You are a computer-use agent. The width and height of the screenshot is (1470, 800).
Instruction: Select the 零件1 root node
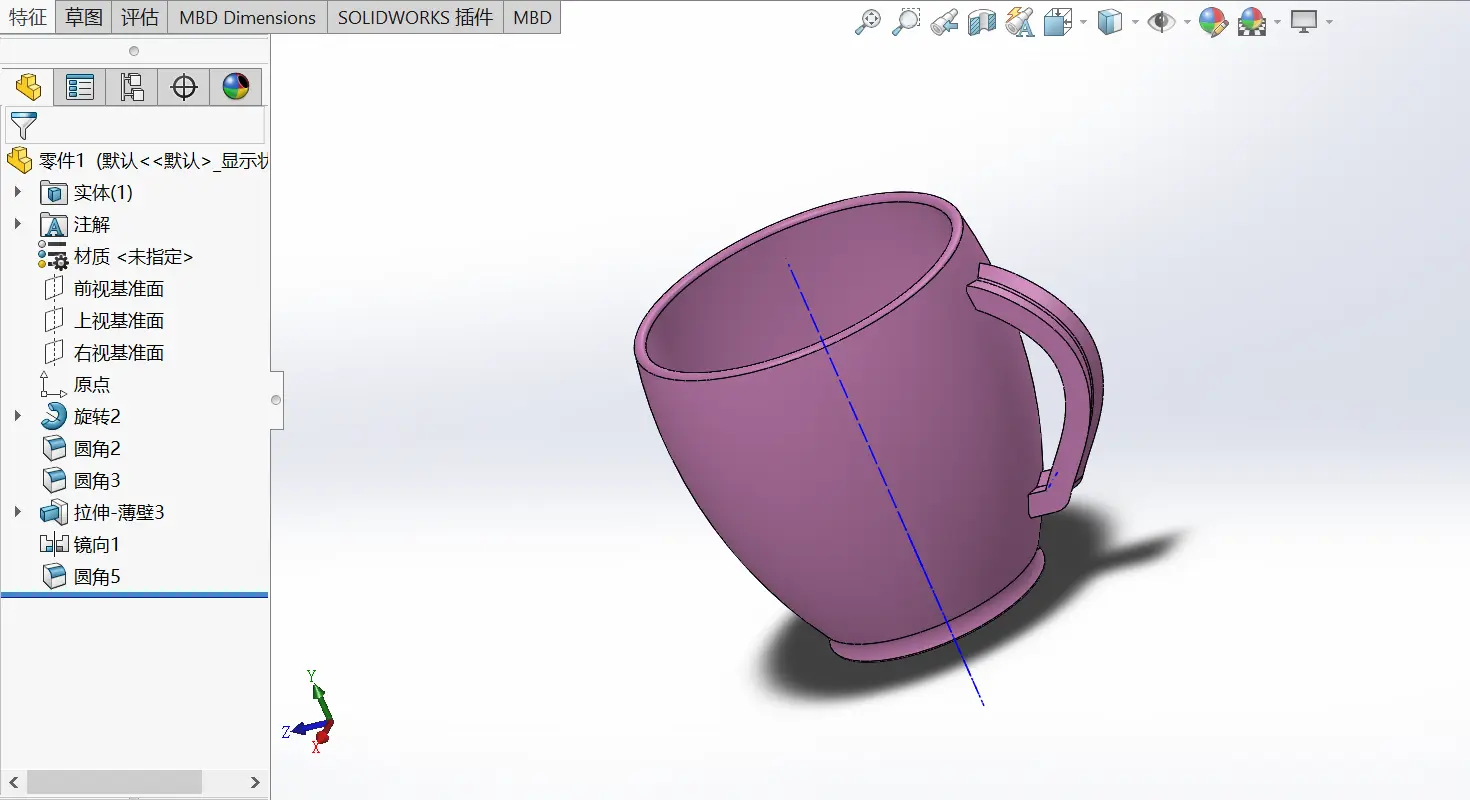tap(136, 160)
